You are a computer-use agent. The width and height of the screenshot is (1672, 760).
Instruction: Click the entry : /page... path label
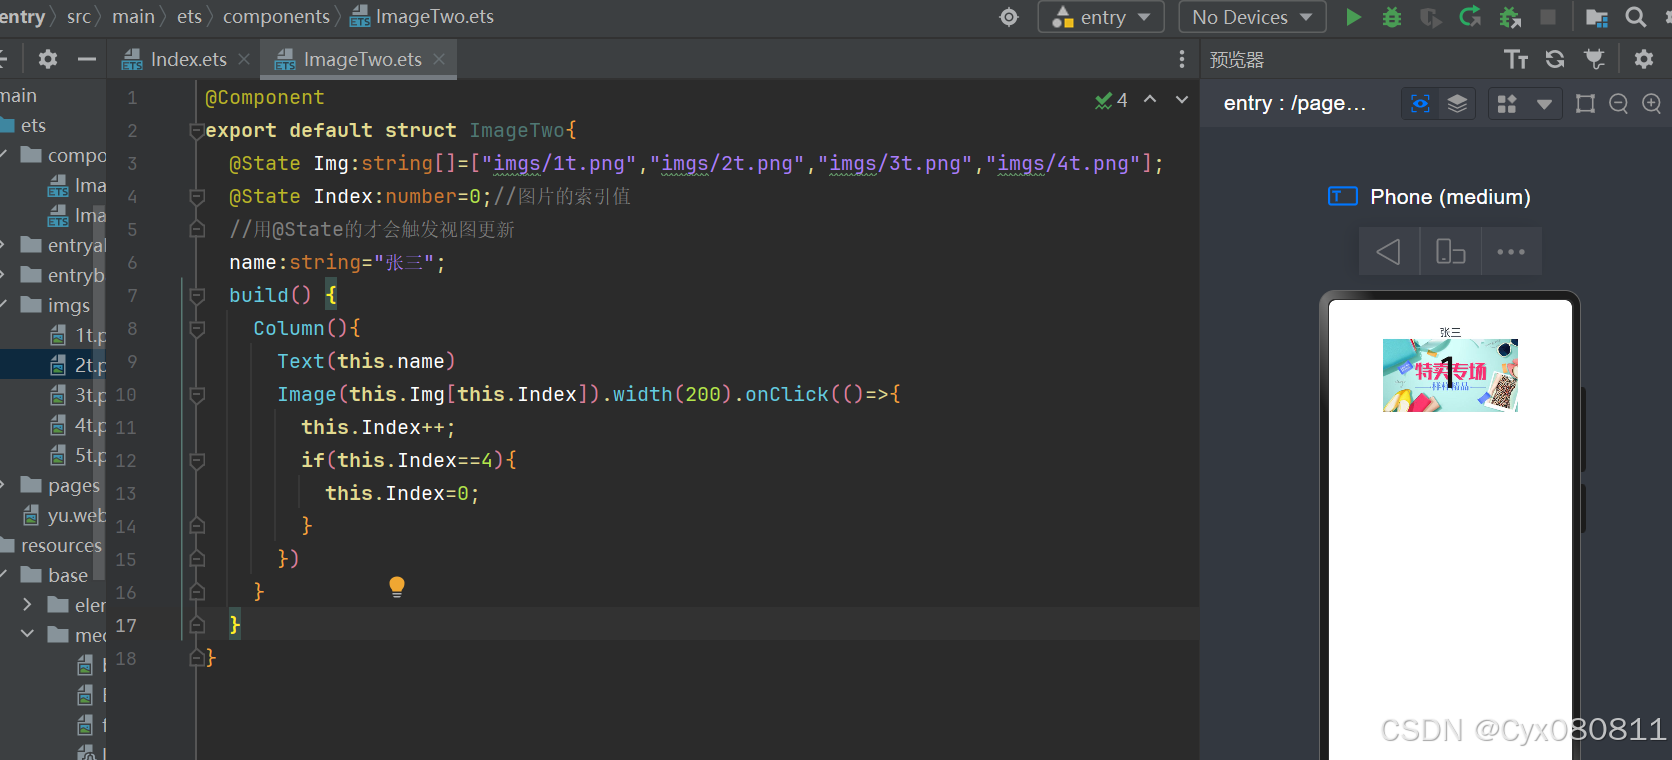1295,103
